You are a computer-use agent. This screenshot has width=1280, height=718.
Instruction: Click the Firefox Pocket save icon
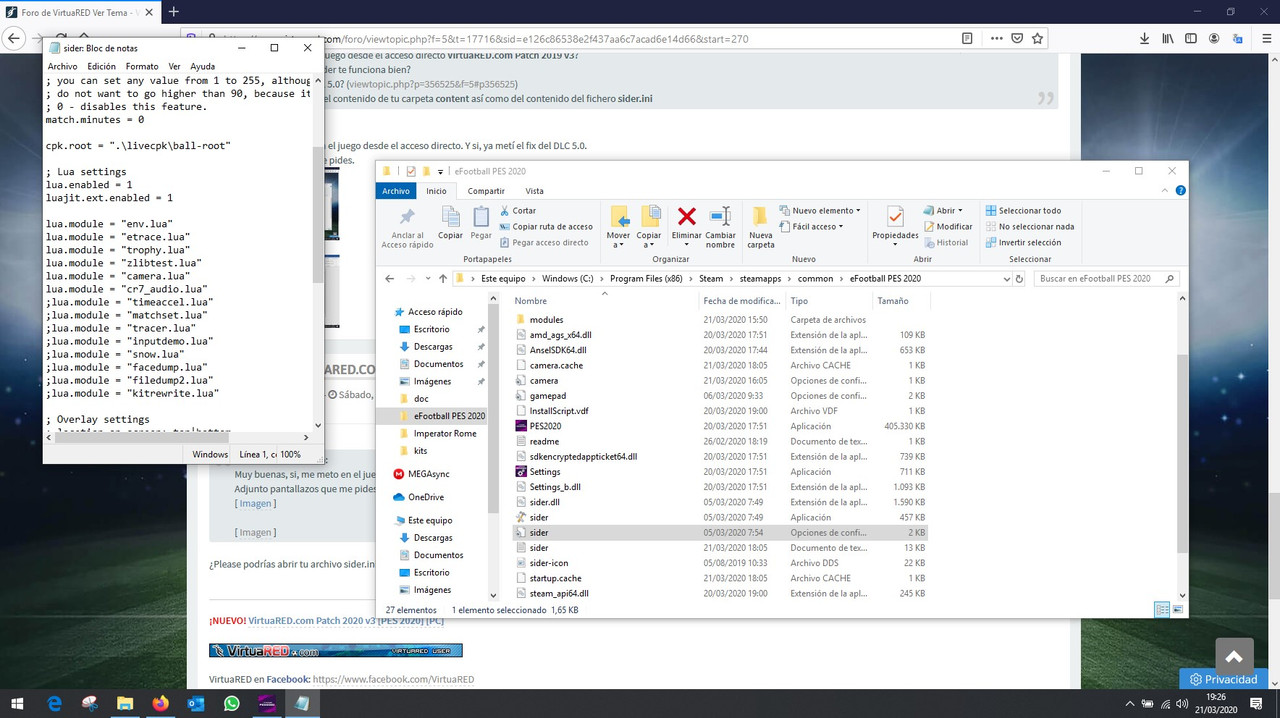coord(1016,39)
